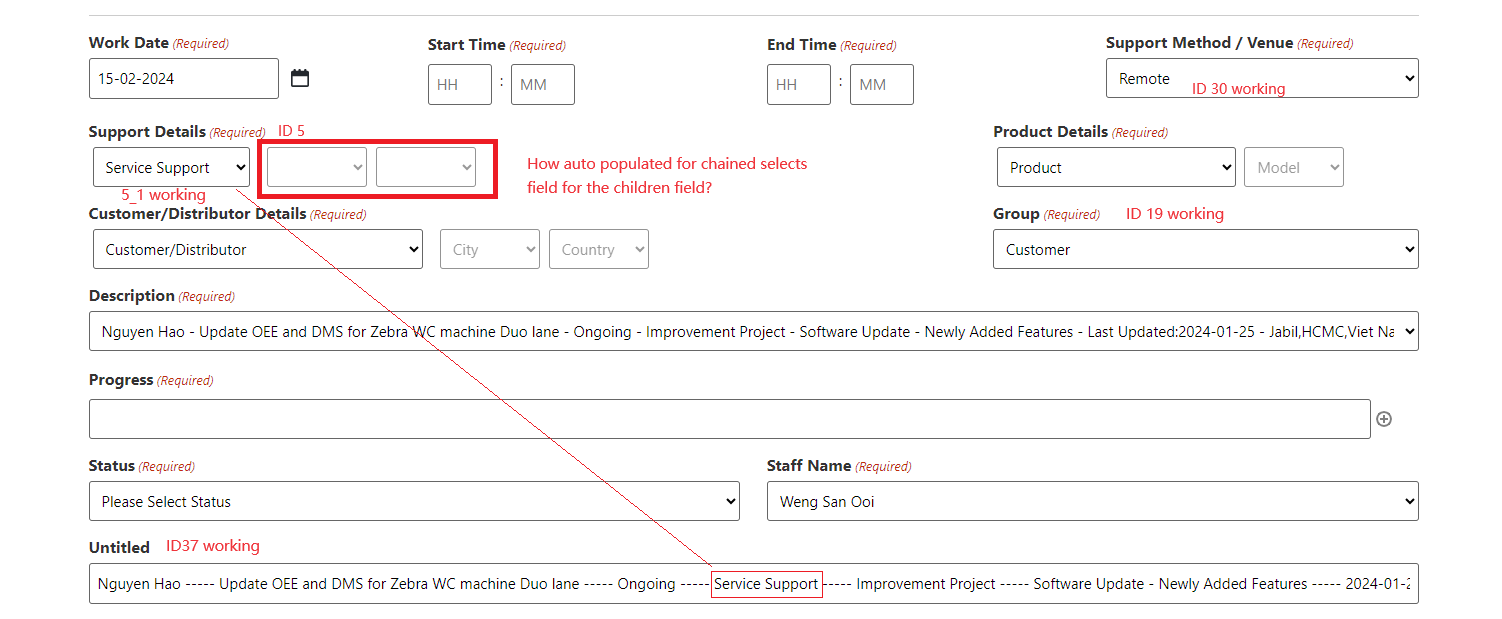Open the Description dropdown

coord(754,331)
